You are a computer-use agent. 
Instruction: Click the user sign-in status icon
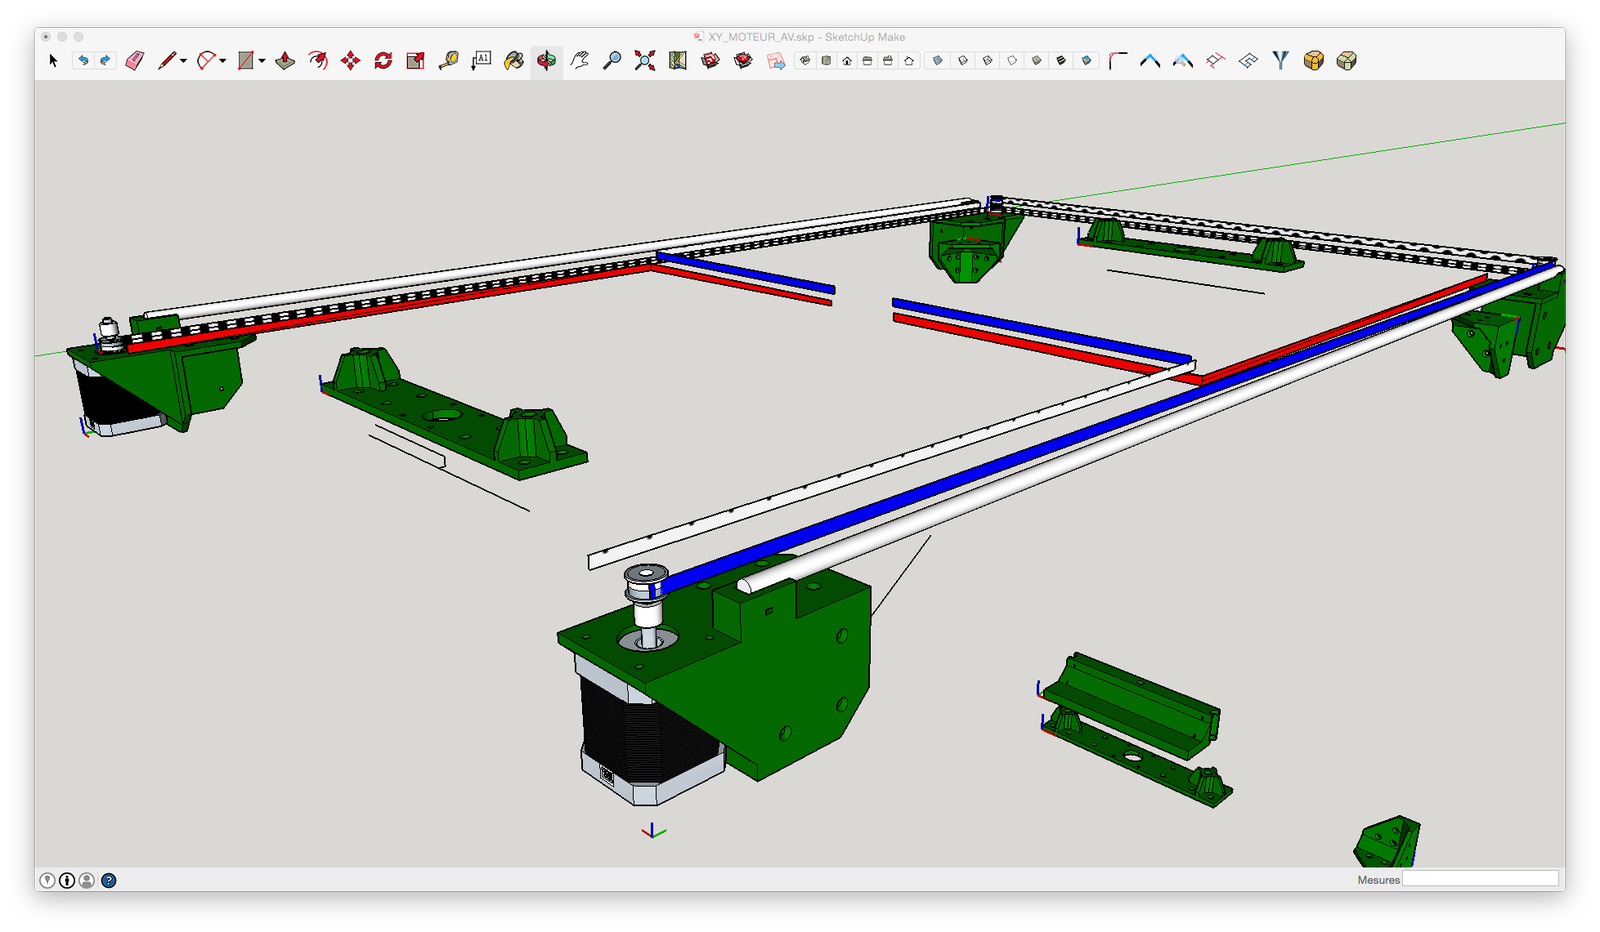point(87,881)
